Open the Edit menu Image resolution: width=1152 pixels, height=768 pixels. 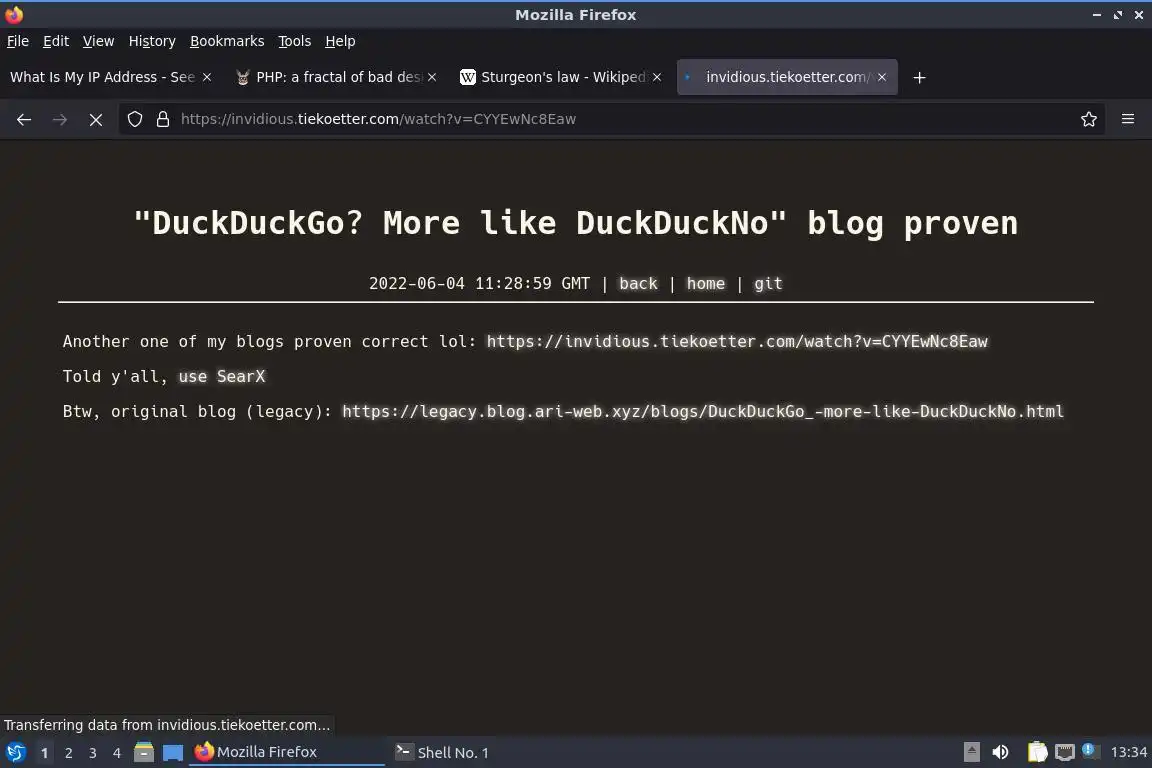click(56, 41)
